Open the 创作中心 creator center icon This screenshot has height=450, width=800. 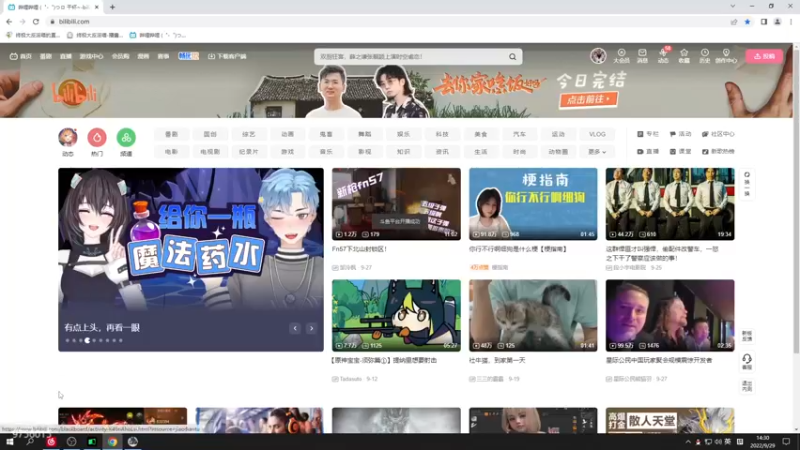(x=726, y=56)
